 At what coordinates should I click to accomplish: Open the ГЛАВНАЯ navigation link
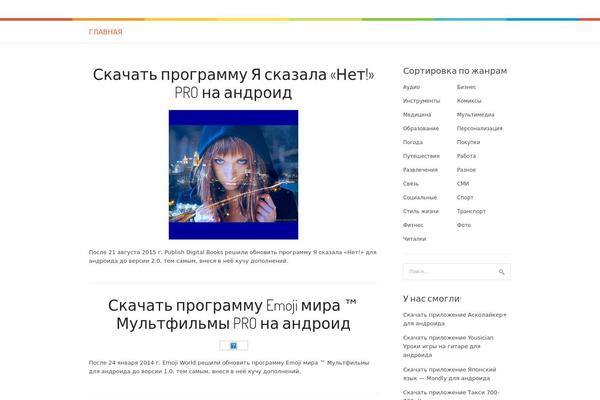coord(105,32)
